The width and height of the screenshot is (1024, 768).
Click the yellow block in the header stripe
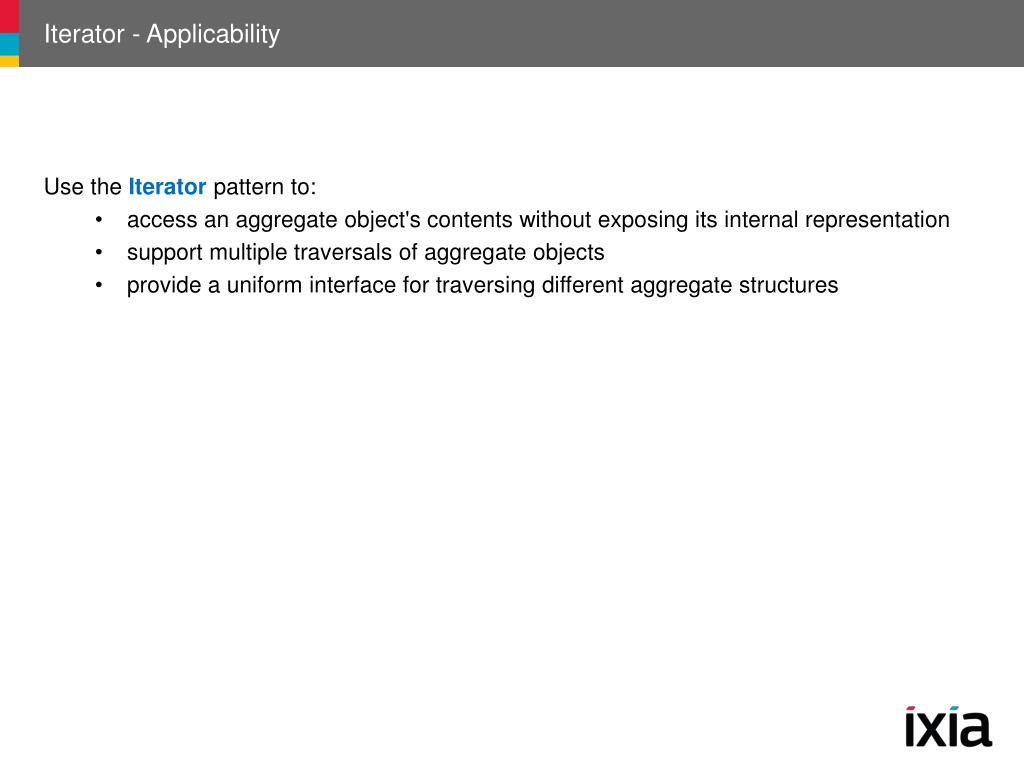[x=9, y=61]
